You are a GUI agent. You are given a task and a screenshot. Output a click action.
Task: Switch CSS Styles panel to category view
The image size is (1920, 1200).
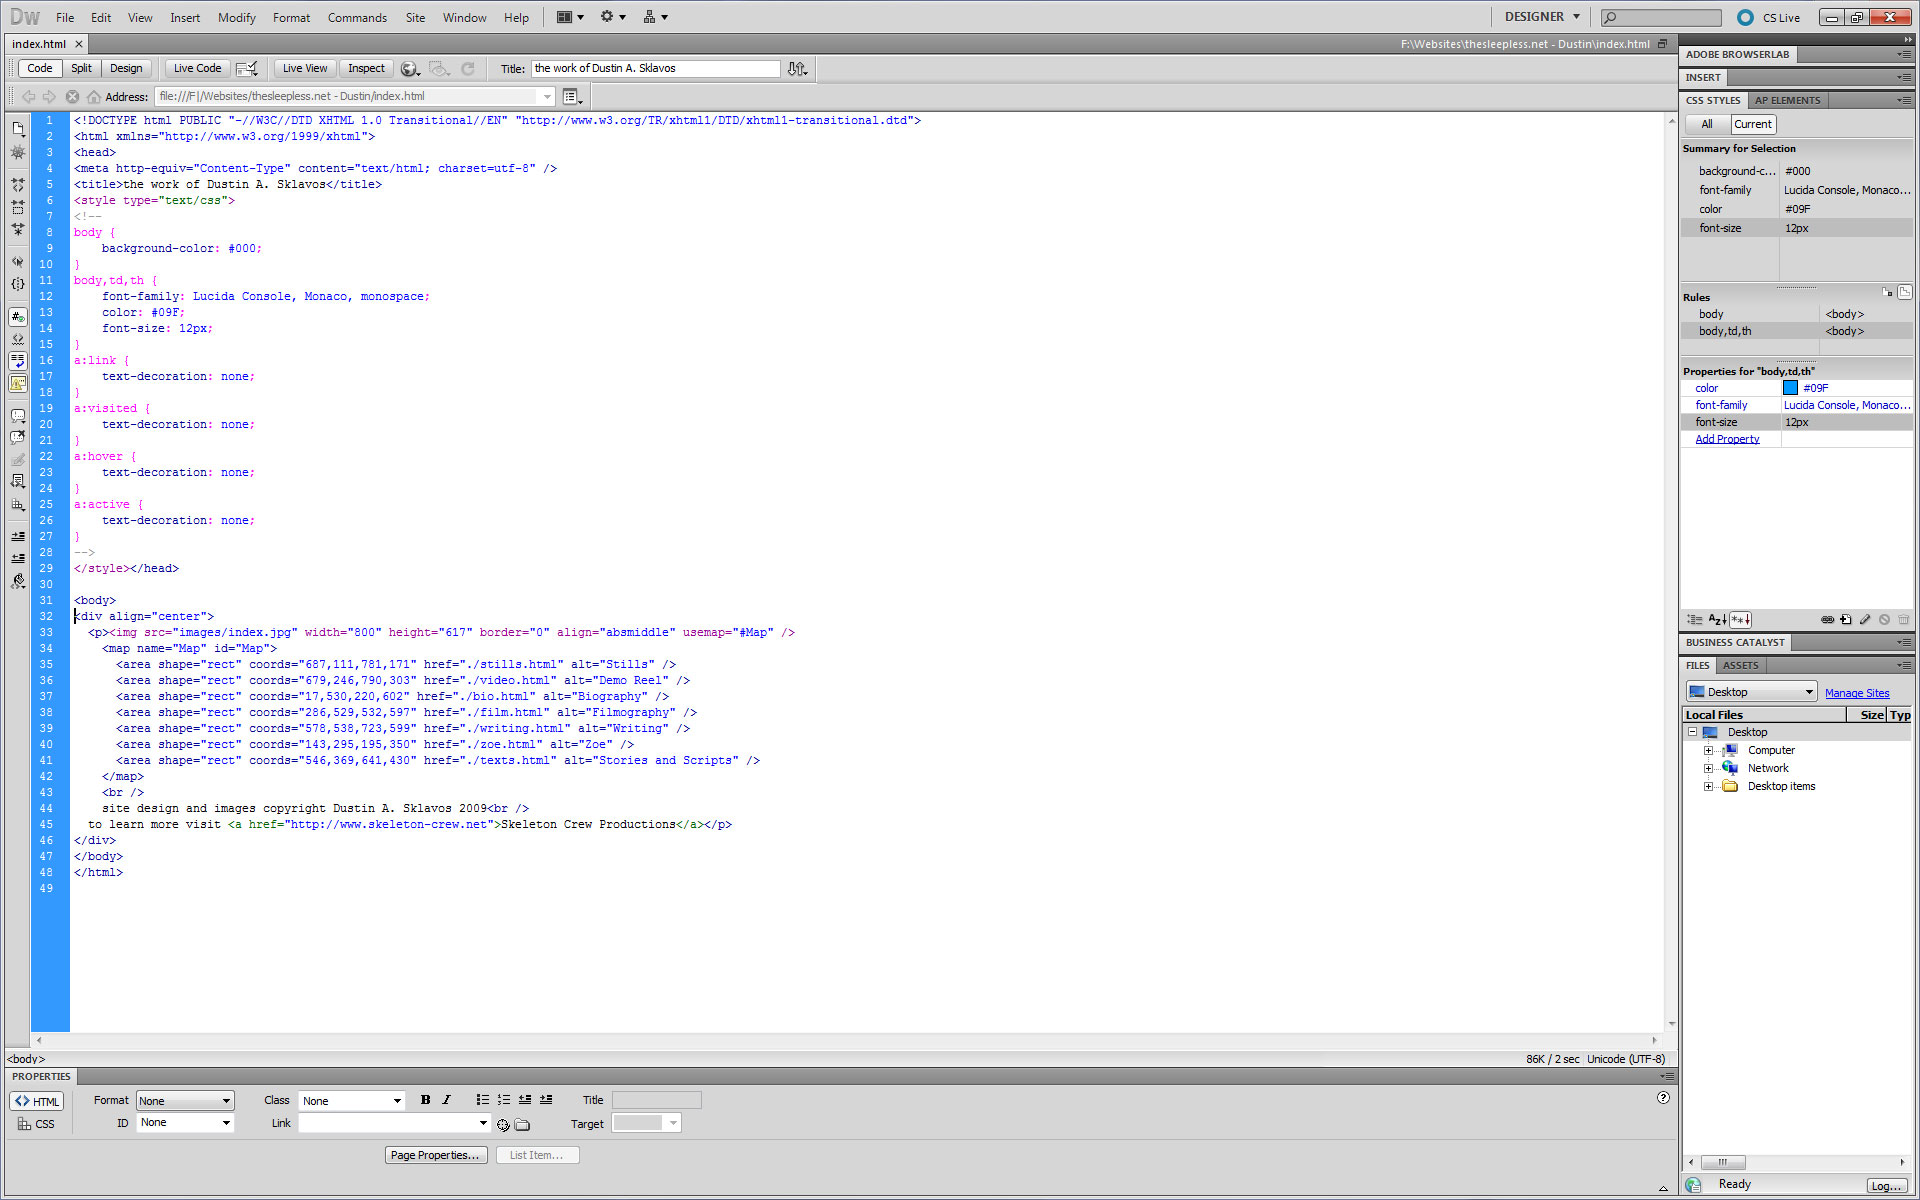1693,620
